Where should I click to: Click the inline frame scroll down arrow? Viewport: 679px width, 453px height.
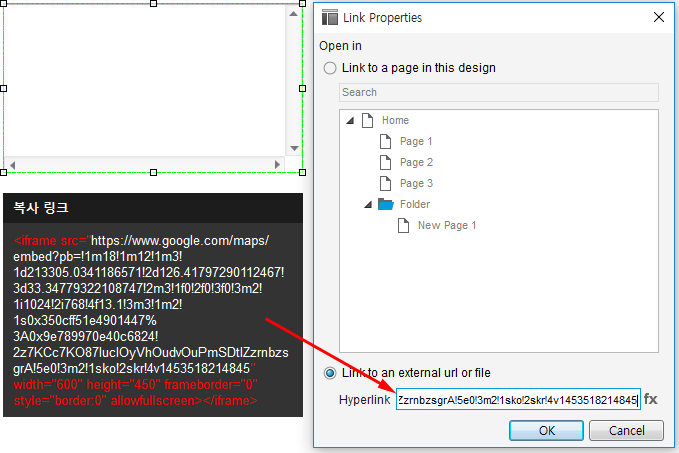(294, 148)
